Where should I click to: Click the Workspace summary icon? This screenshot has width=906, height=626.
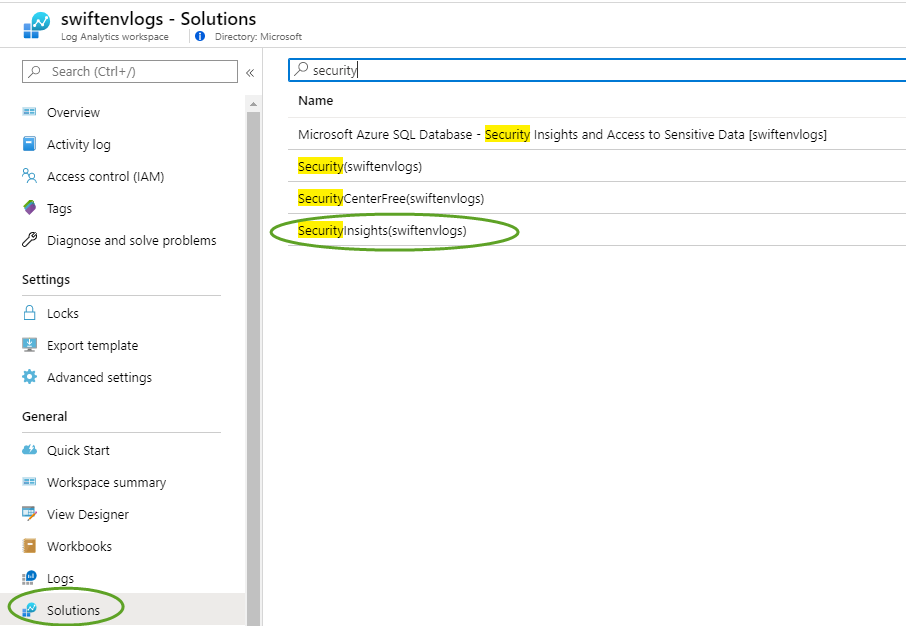pyautogui.click(x=29, y=481)
